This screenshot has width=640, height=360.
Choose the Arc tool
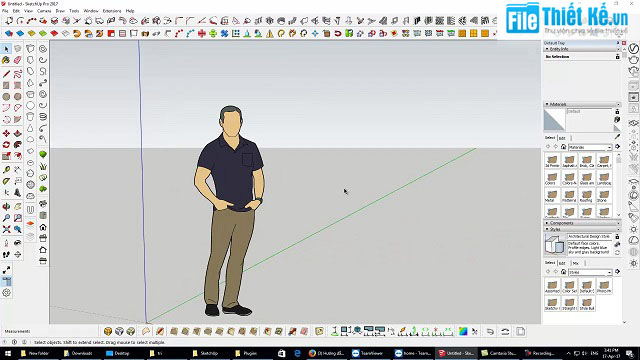coord(6,108)
